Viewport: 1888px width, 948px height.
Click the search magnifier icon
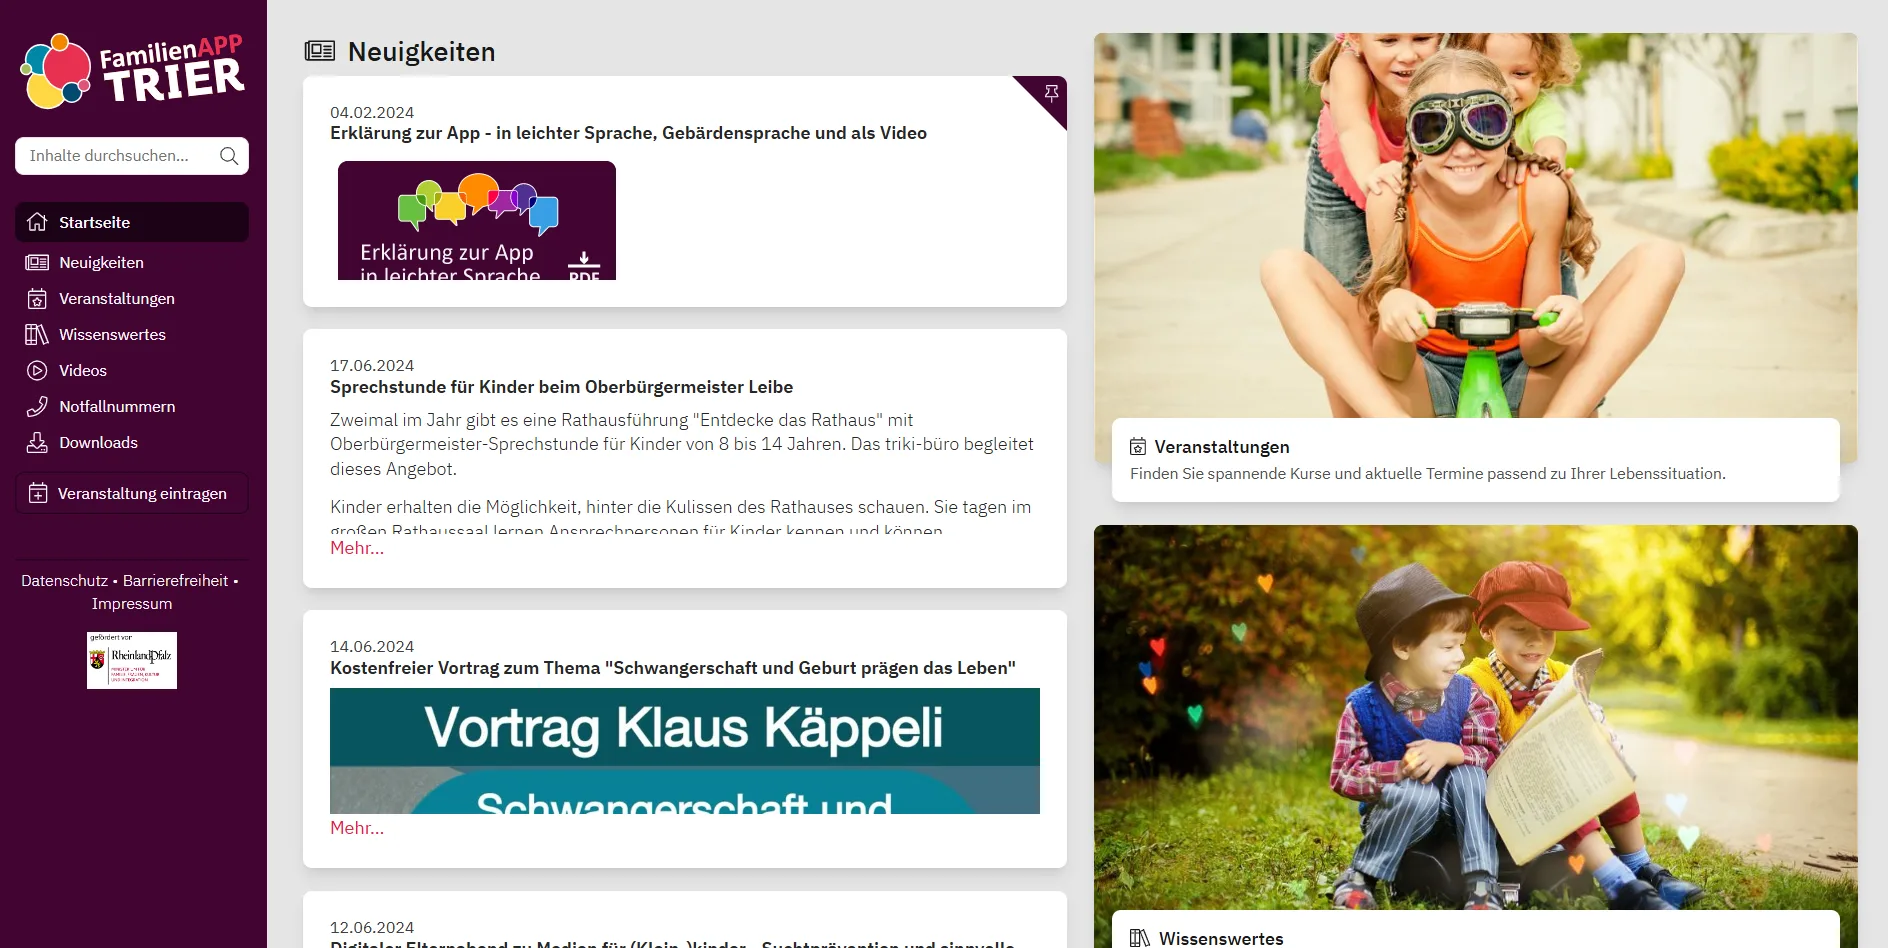229,156
